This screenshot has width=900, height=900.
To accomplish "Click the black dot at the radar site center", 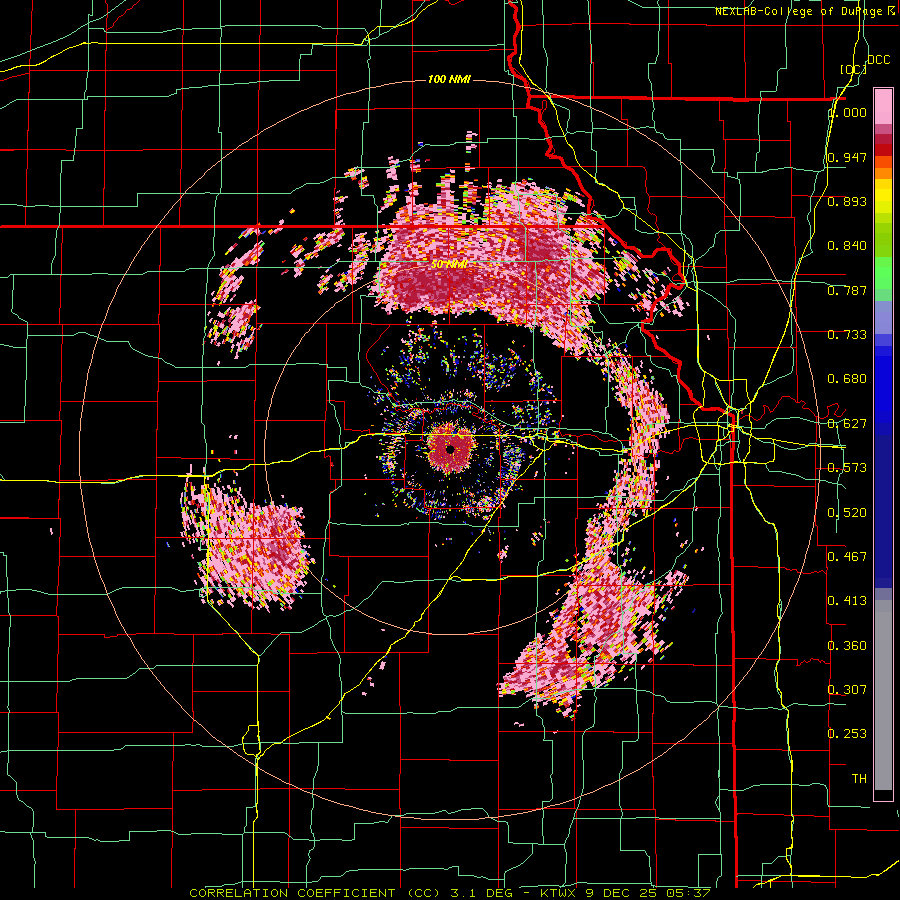I will tap(451, 449).
